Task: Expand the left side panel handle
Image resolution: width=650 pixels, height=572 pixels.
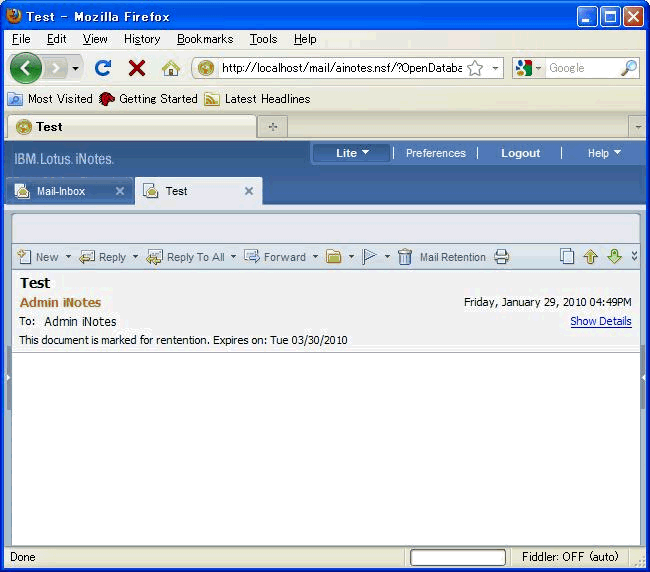Action: click(8, 377)
